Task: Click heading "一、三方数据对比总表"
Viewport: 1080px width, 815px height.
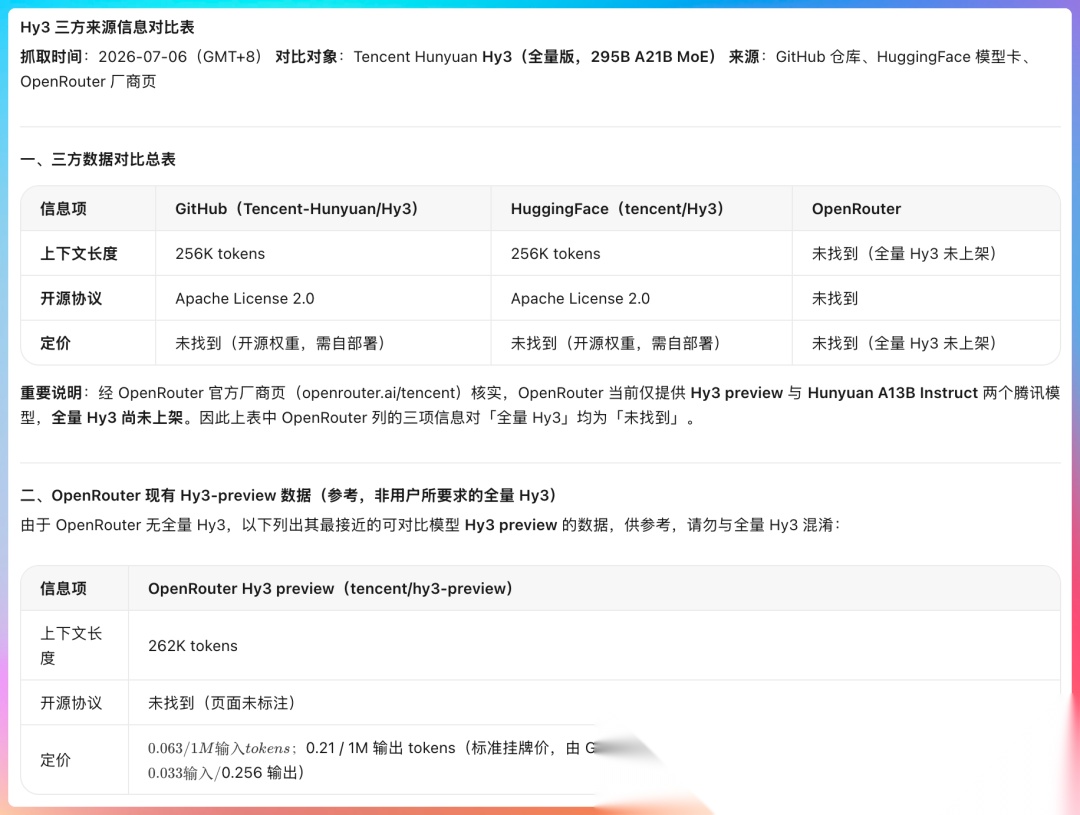Action: pos(98,159)
